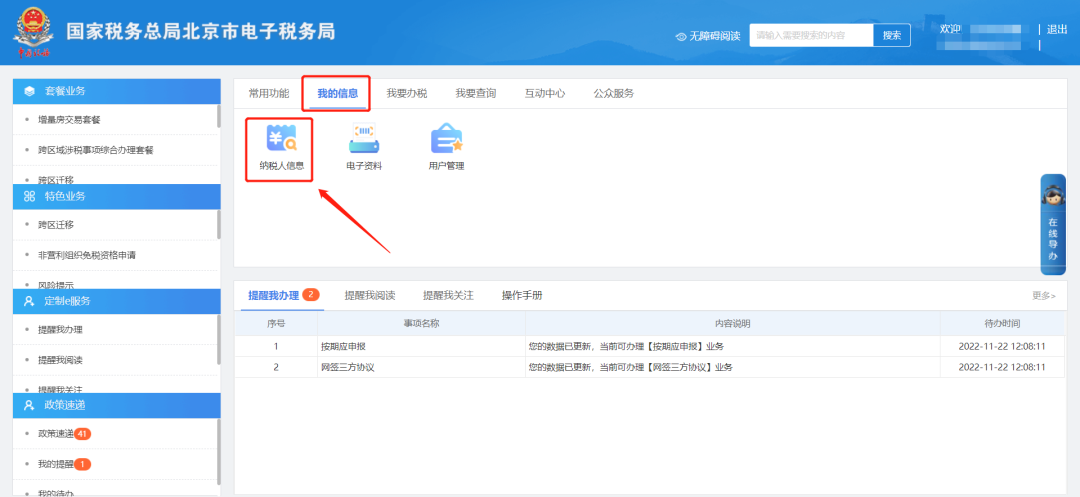Click 网签三方协议 in the table
The width and height of the screenshot is (1080, 497).
(x=348, y=368)
